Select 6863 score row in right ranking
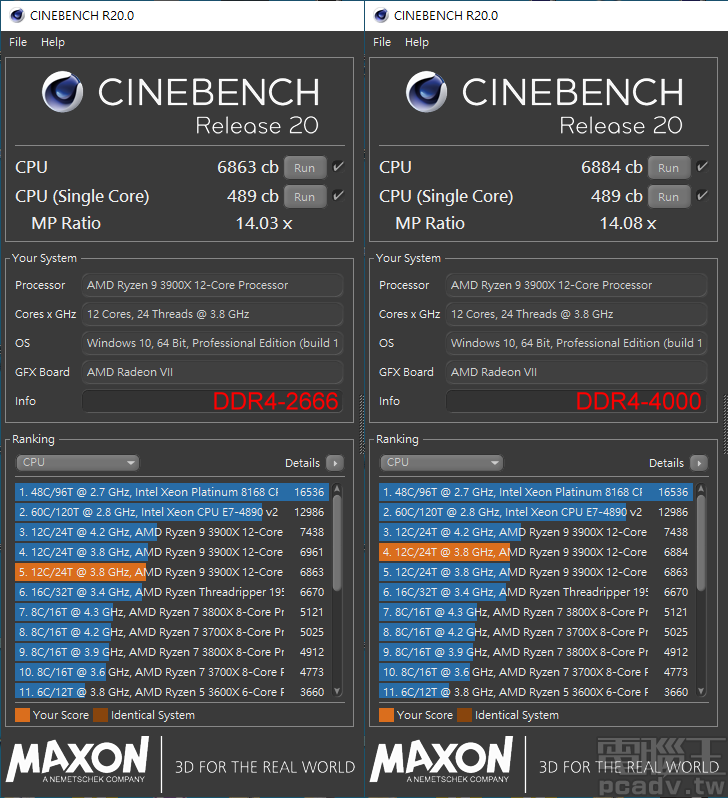 536,572
